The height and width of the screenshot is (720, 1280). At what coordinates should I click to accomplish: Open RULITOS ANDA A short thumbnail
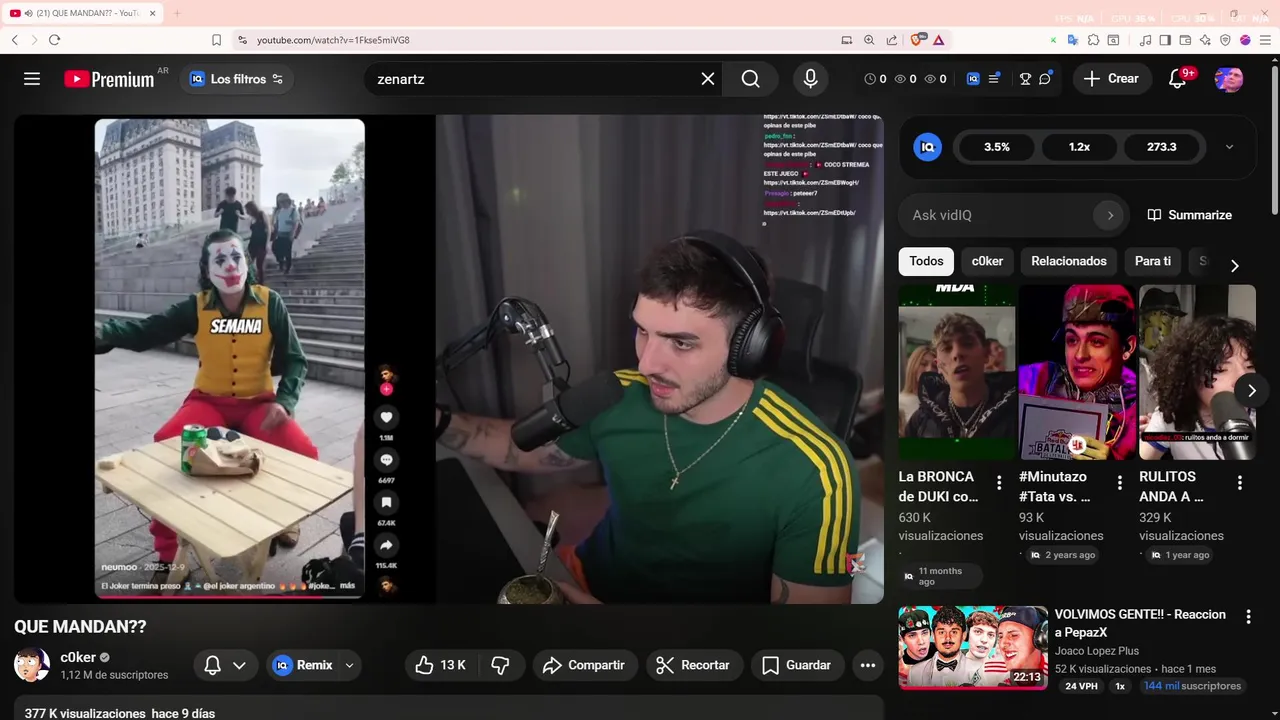(x=1197, y=372)
